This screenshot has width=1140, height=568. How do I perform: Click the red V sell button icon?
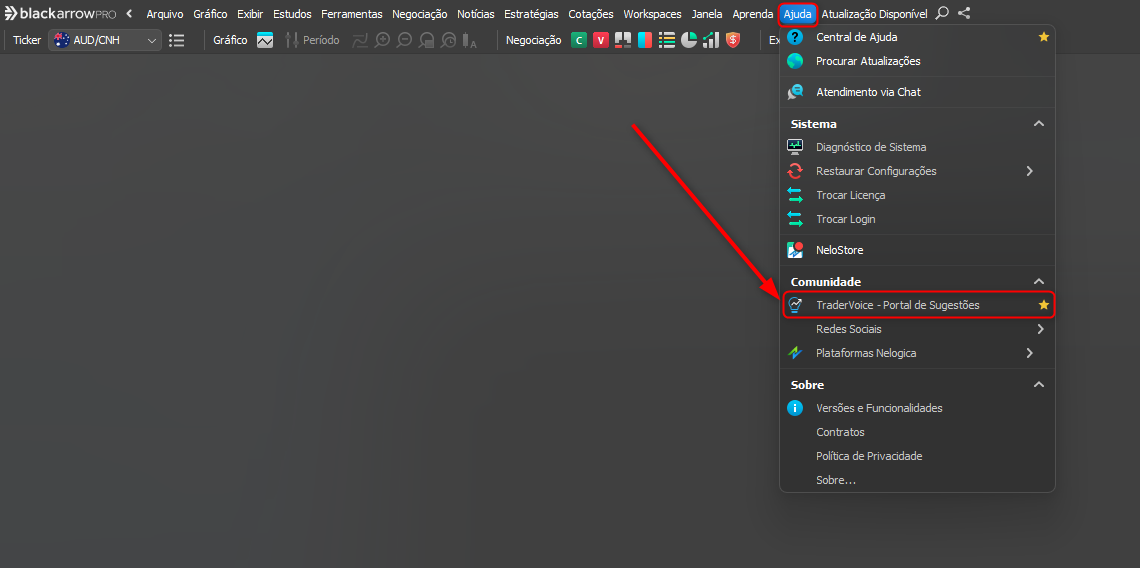point(601,41)
